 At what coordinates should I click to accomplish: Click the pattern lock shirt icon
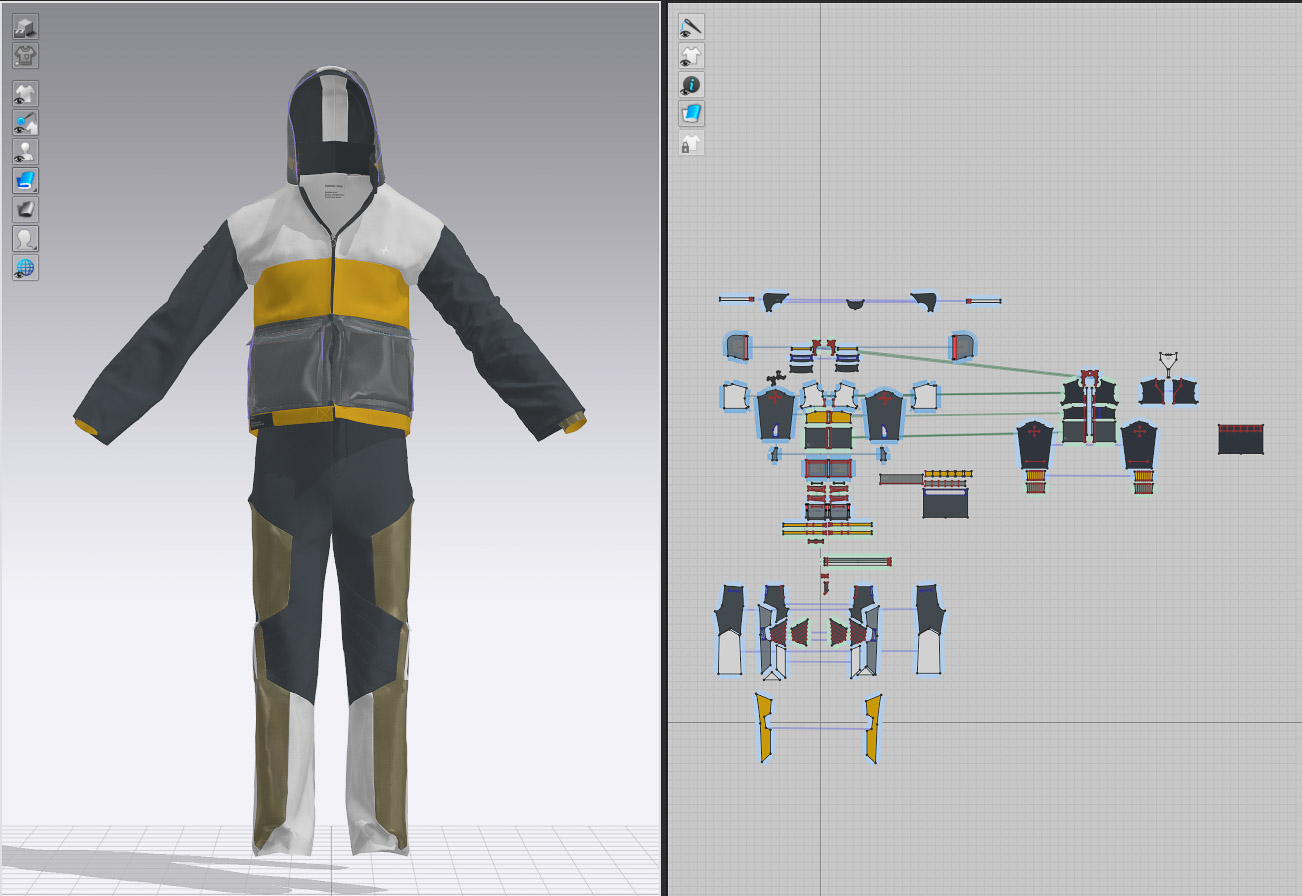point(691,143)
